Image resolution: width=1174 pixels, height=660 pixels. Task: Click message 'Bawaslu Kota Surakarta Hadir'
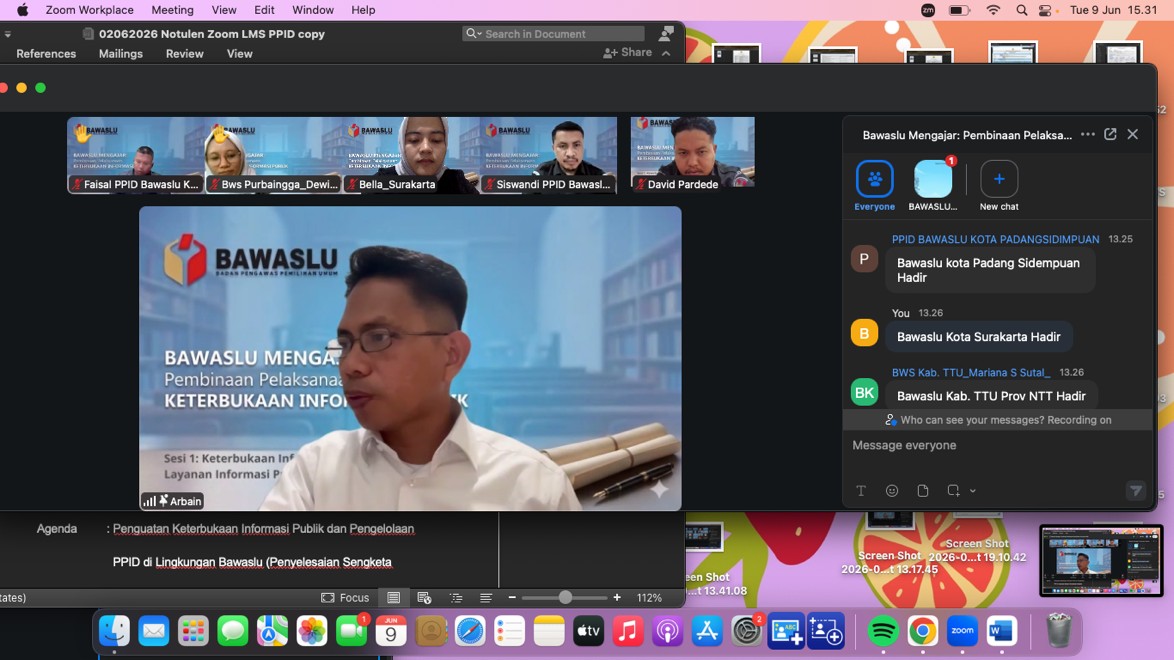pos(979,336)
